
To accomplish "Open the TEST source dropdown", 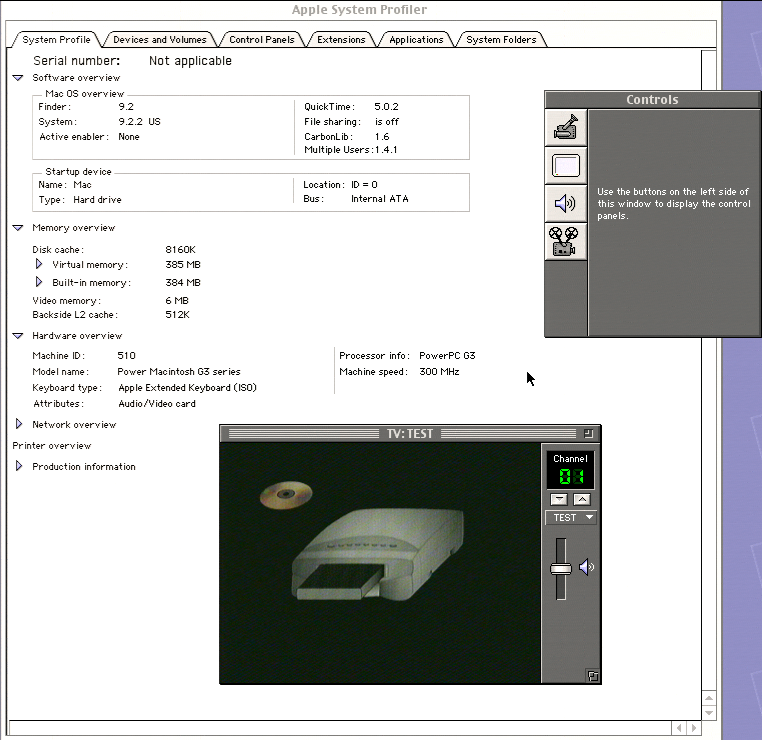I will [x=571, y=517].
